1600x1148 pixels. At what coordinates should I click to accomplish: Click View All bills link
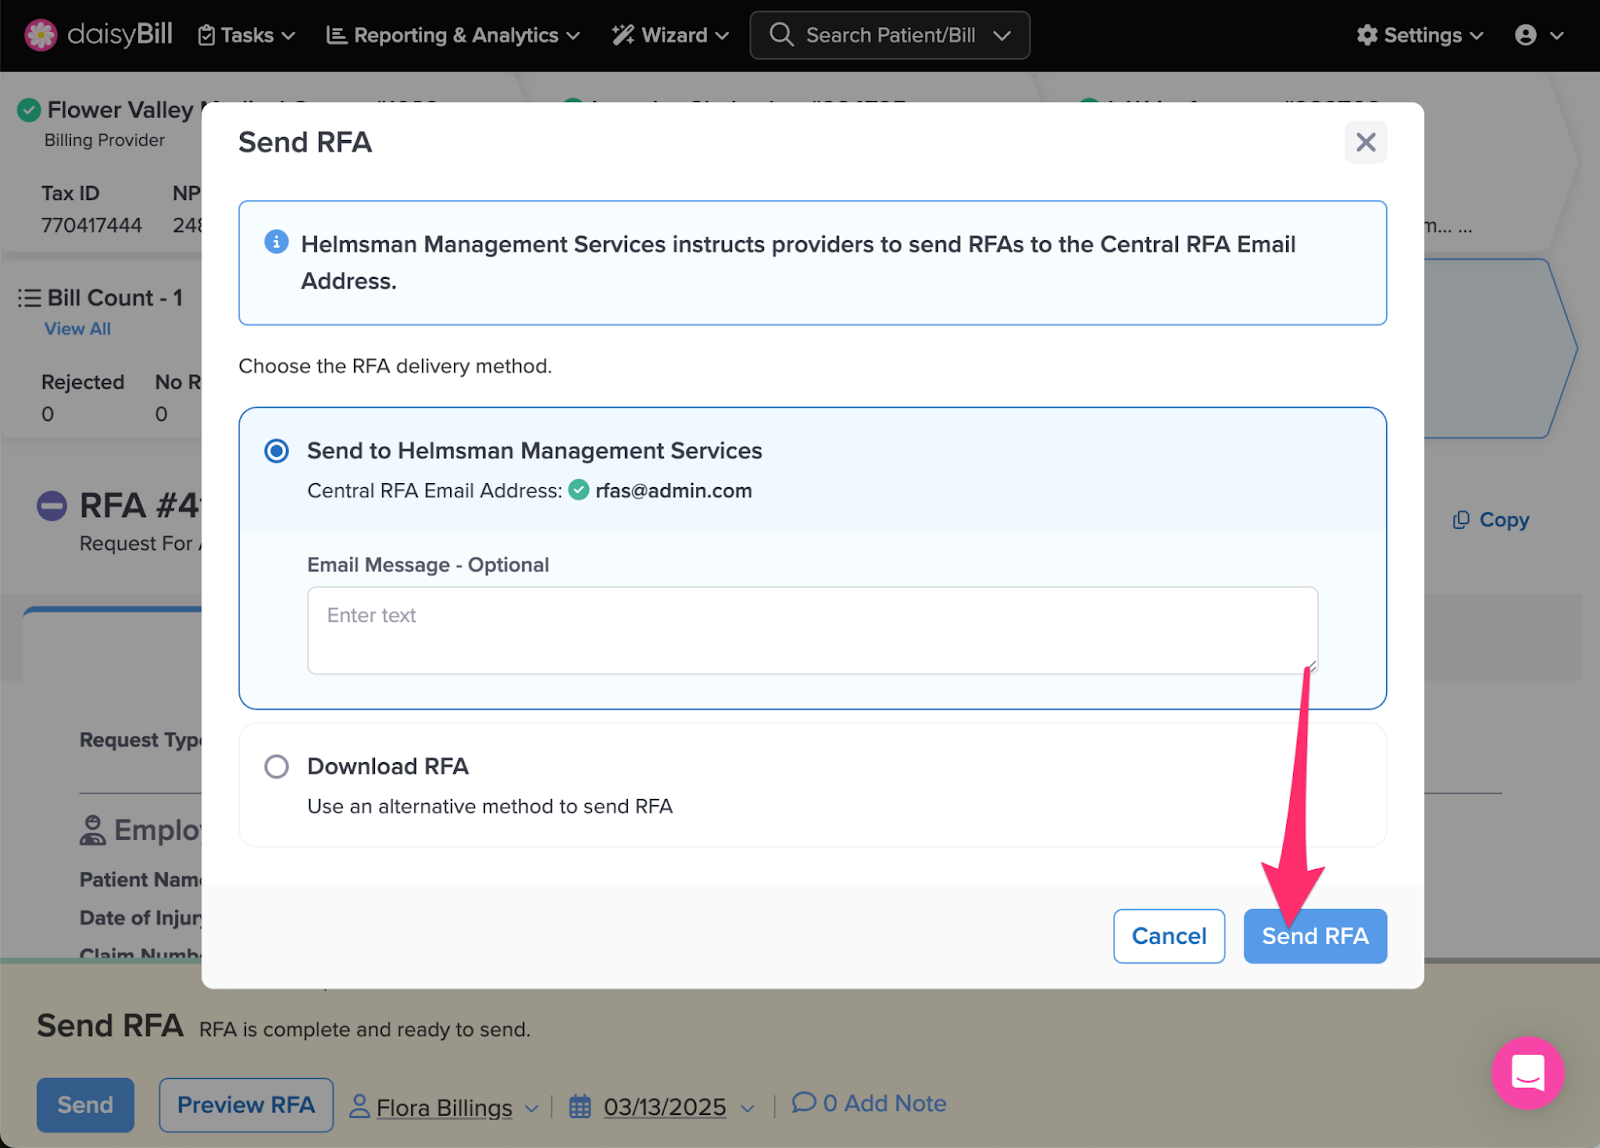tap(77, 329)
